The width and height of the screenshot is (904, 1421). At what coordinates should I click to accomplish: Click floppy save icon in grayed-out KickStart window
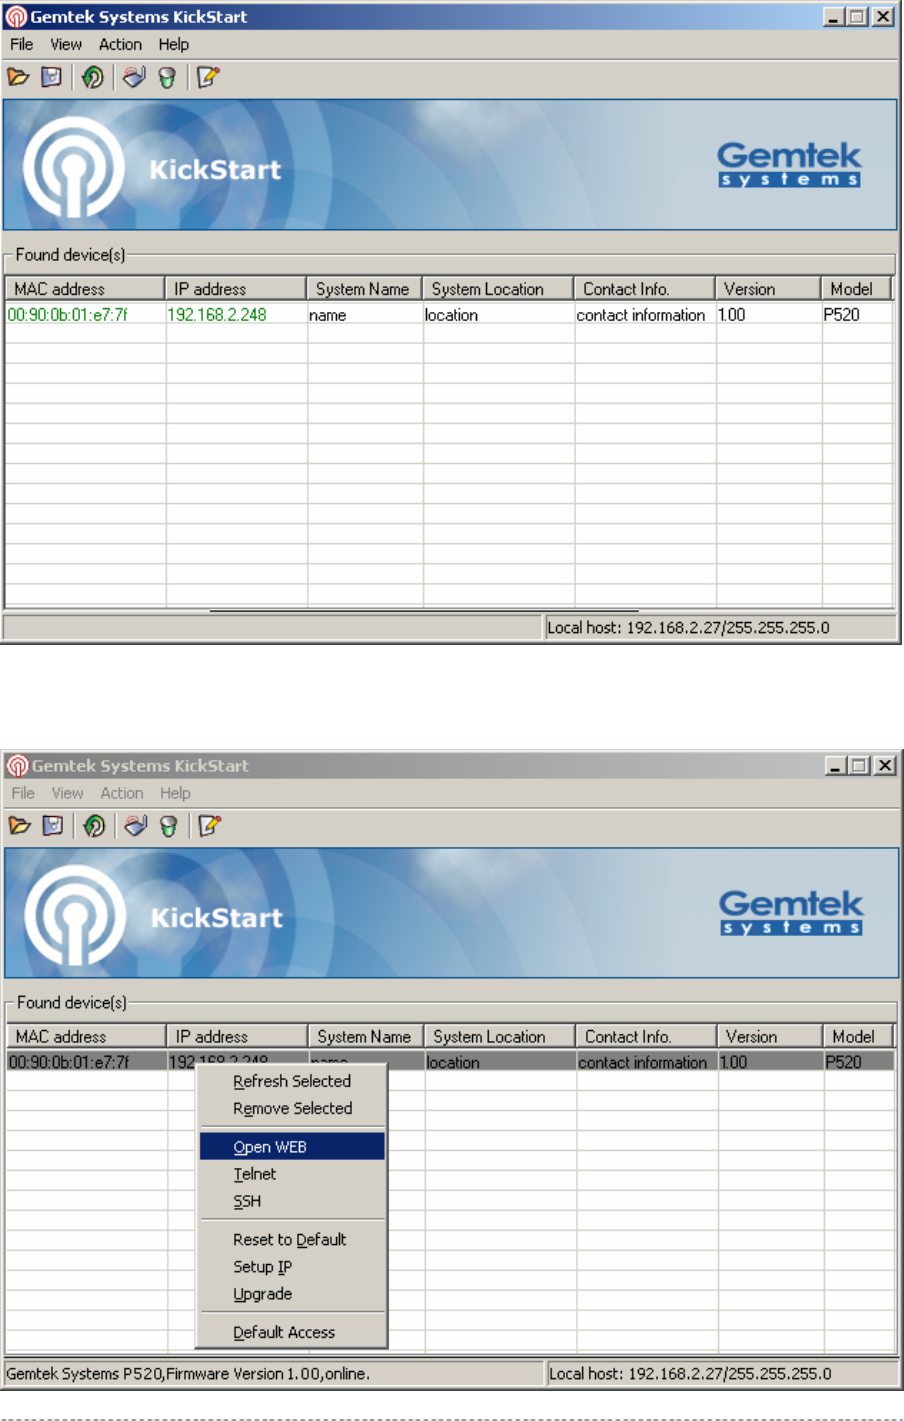pos(54,825)
